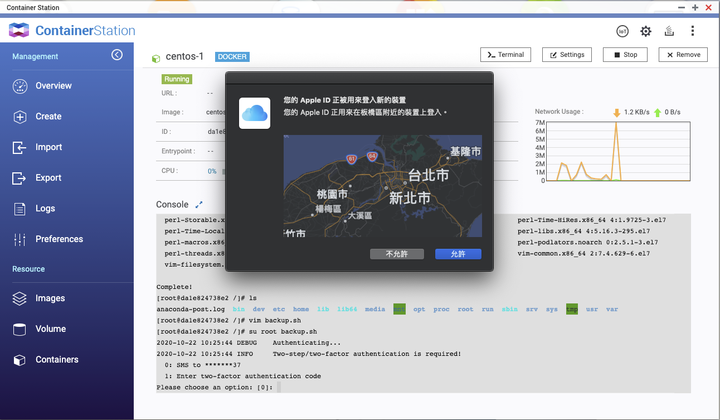This screenshot has width=720, height=420.
Task: Click 'anaconda-post.log' in console listing
Action: tap(191, 309)
